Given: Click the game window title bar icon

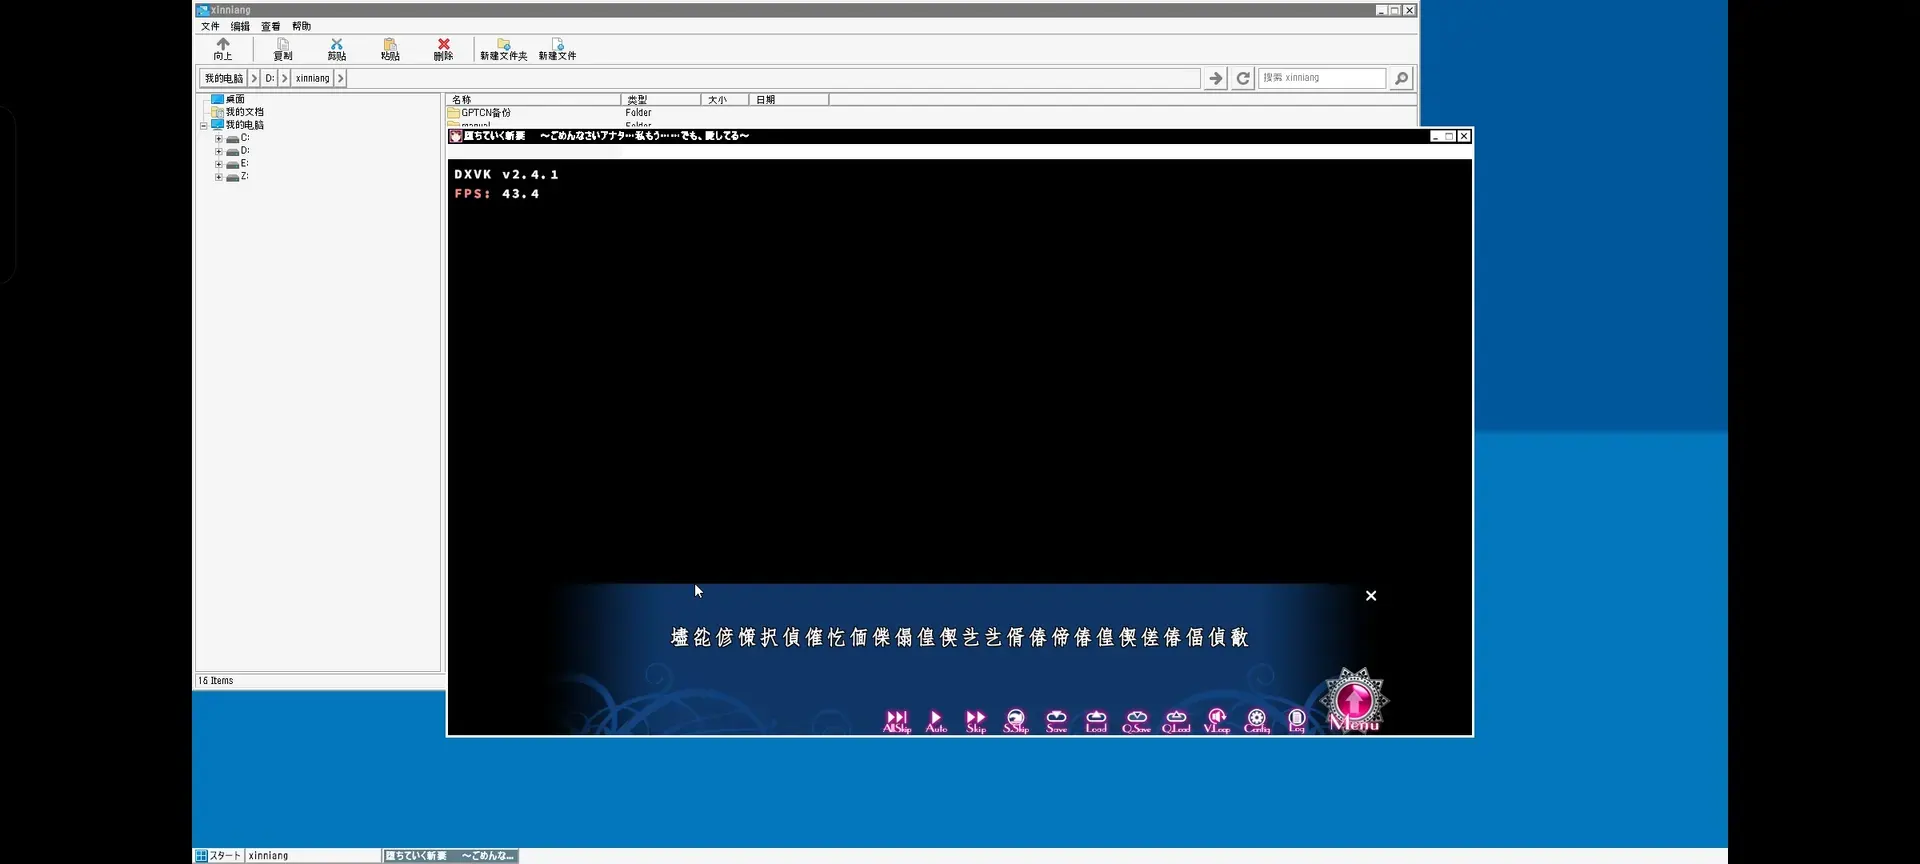Looking at the screenshot, I should (456, 136).
